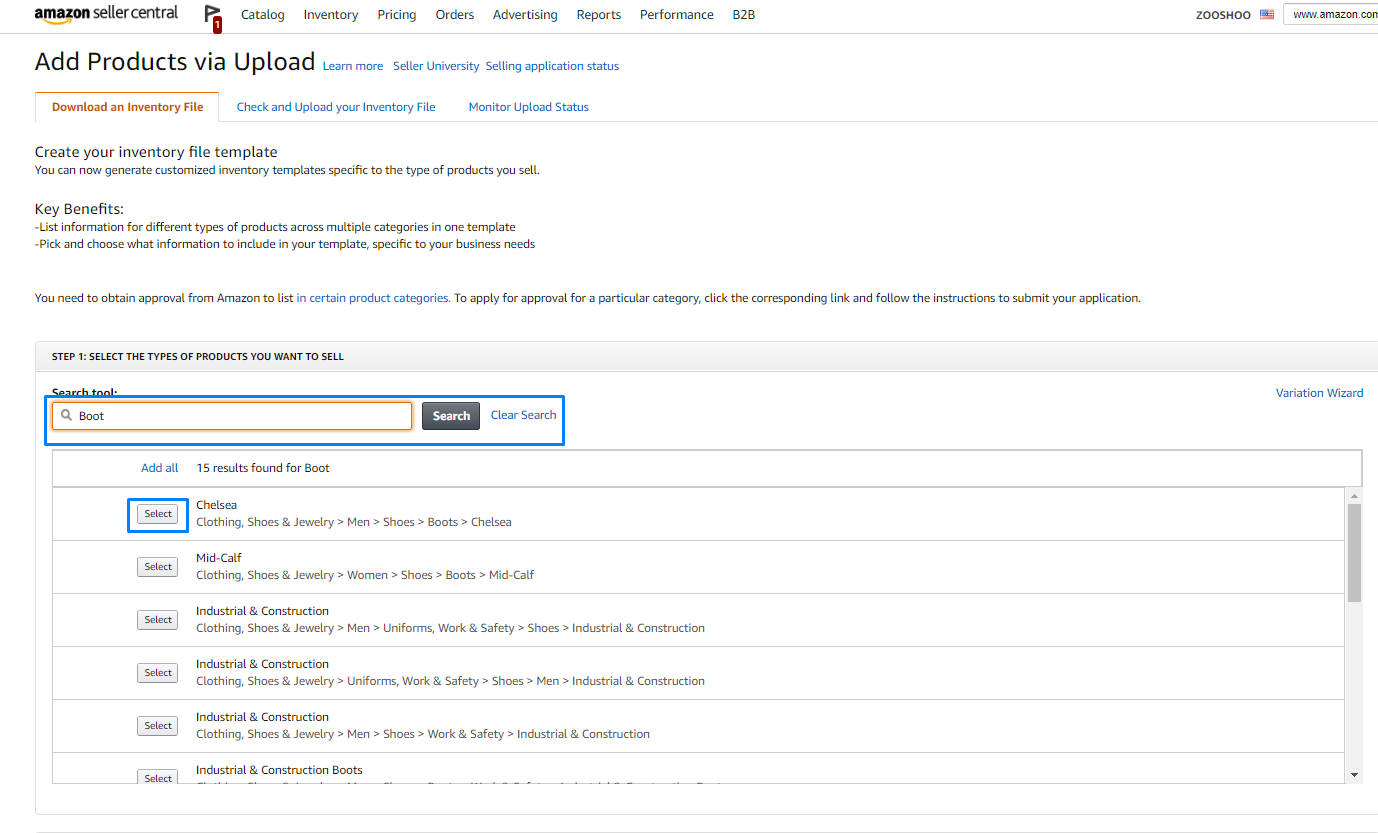
Task: Open the Catalog menu
Action: coord(262,14)
